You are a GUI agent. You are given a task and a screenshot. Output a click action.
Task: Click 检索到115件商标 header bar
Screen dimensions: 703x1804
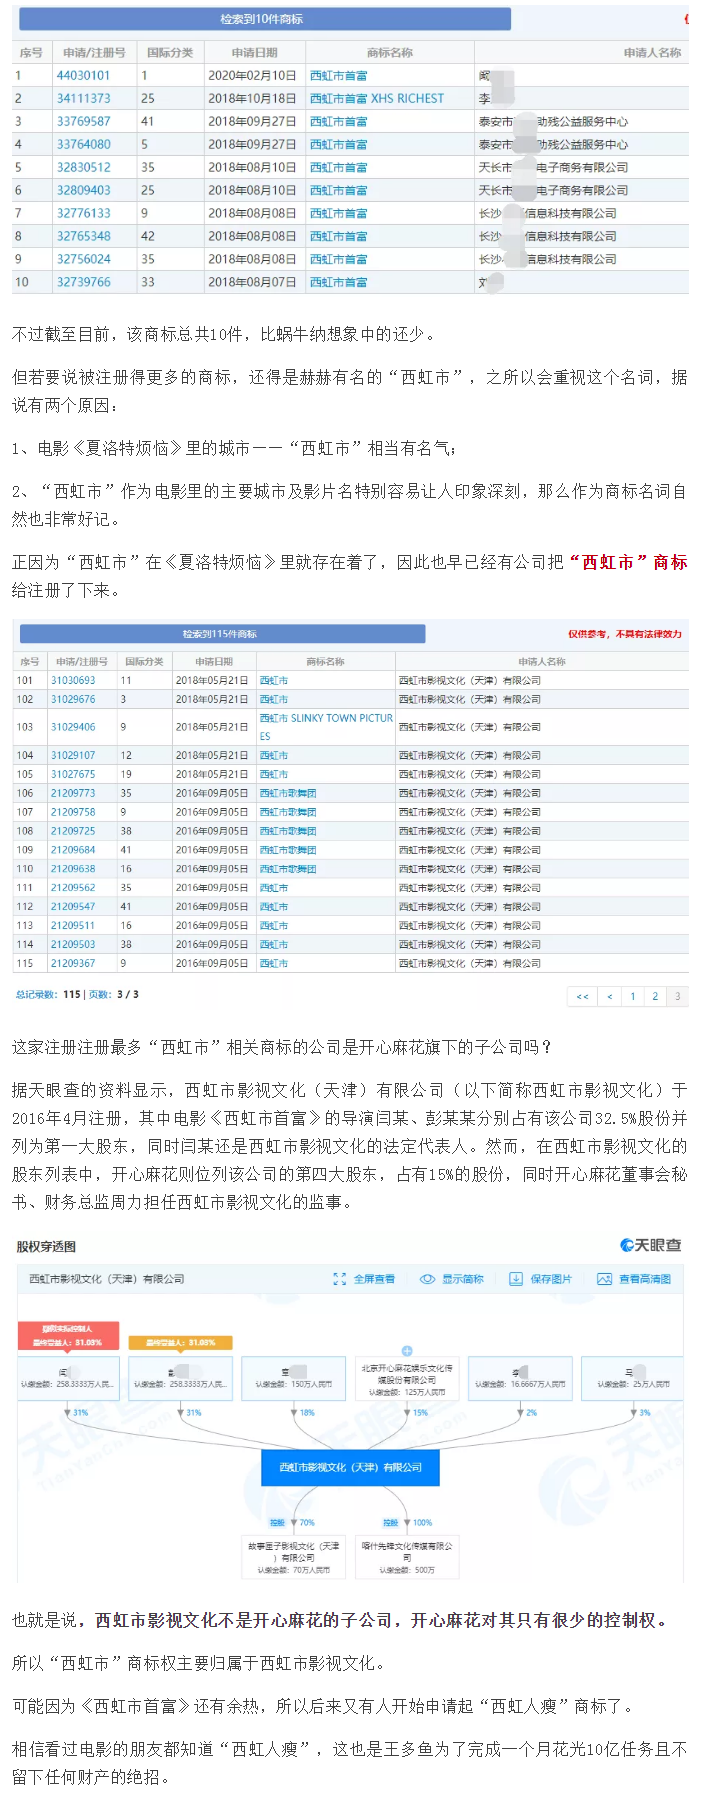click(222, 634)
